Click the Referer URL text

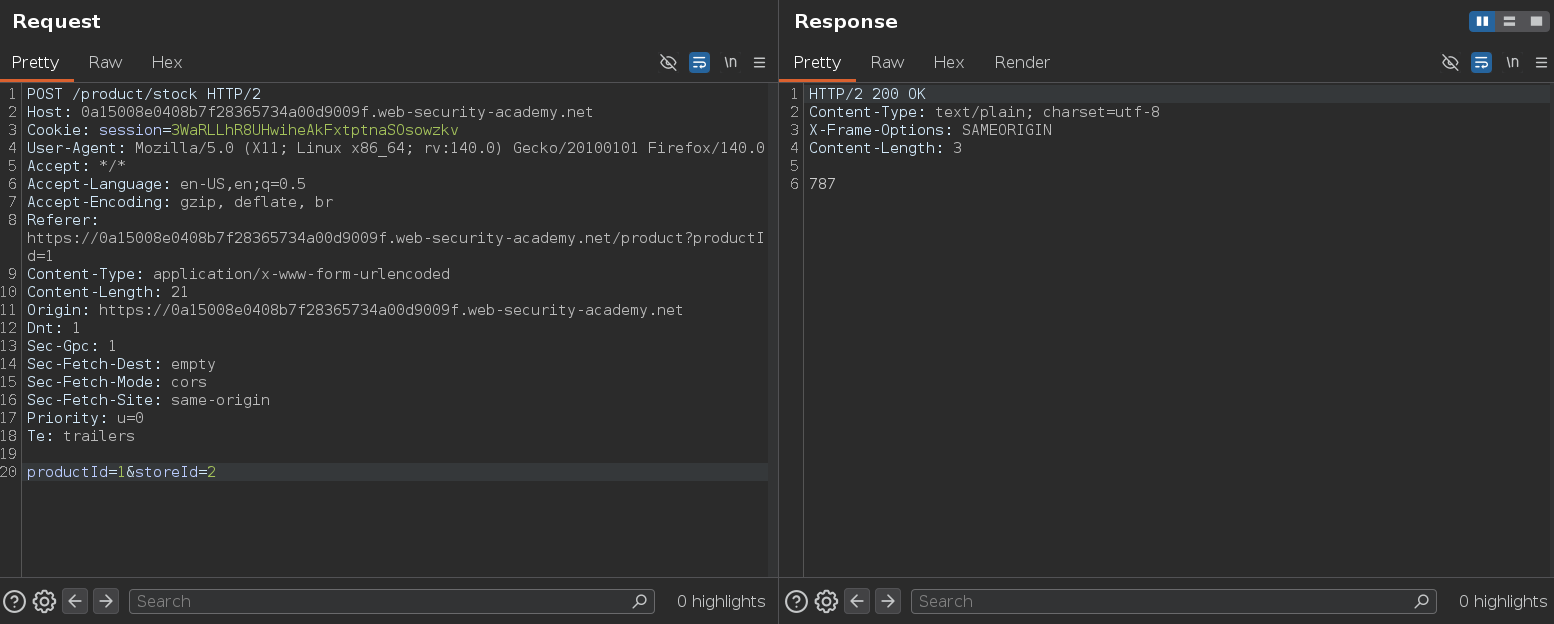[x=396, y=247]
